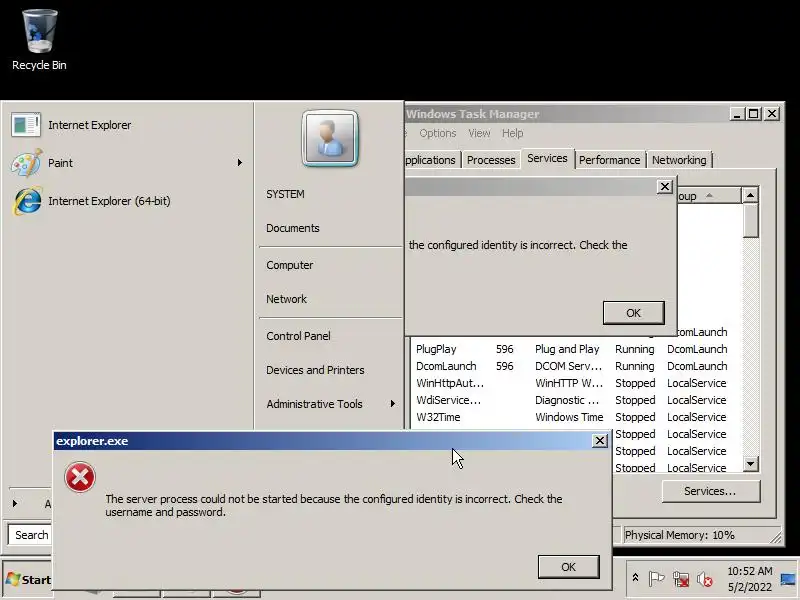Screen dimensions: 800x600
Task: Click the Diagnostic ... description cell
Action: click(x=567, y=400)
